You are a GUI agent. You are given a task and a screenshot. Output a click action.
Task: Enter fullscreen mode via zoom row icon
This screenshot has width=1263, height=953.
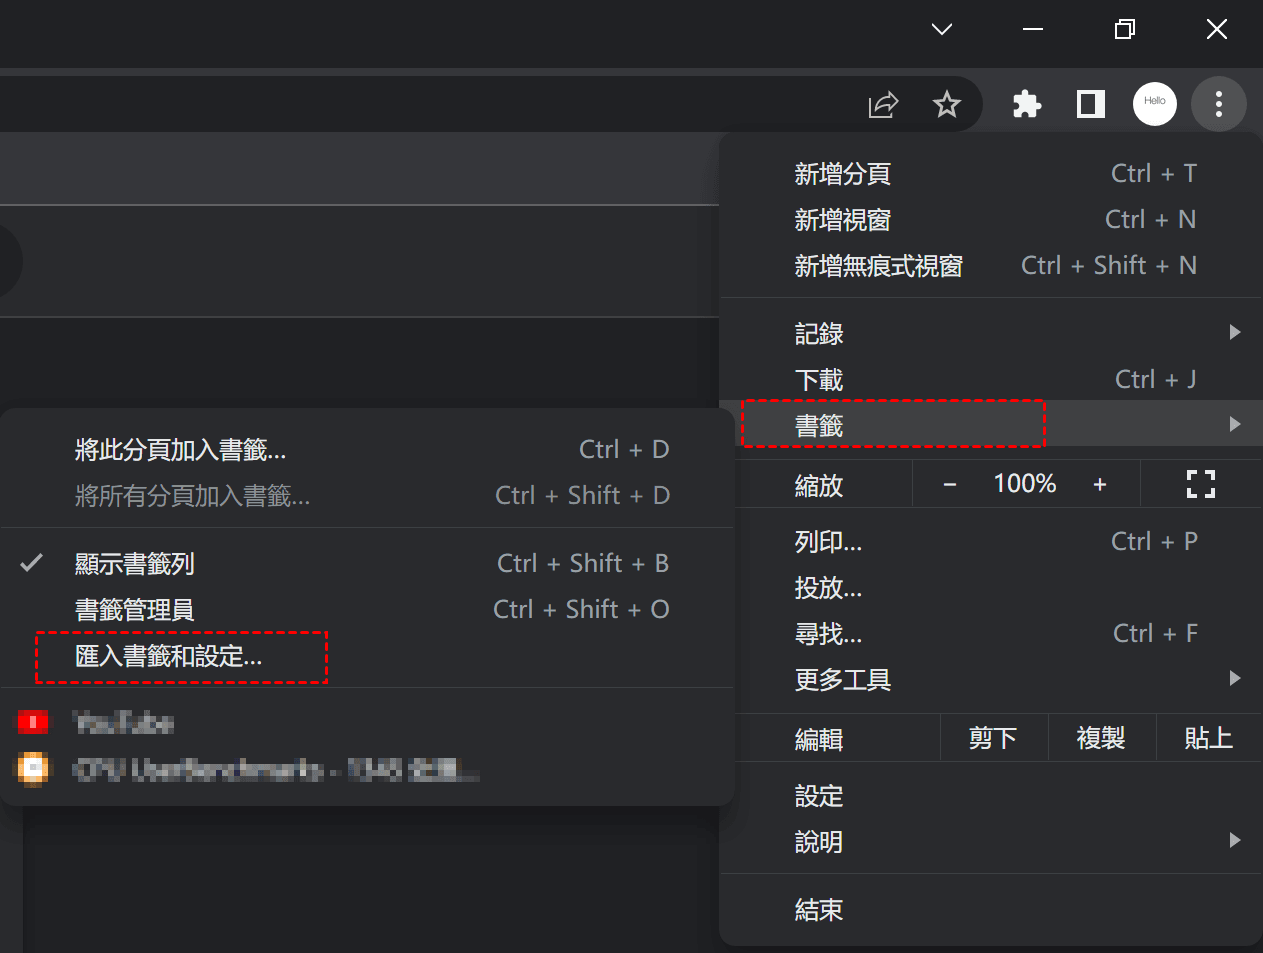coord(1200,484)
